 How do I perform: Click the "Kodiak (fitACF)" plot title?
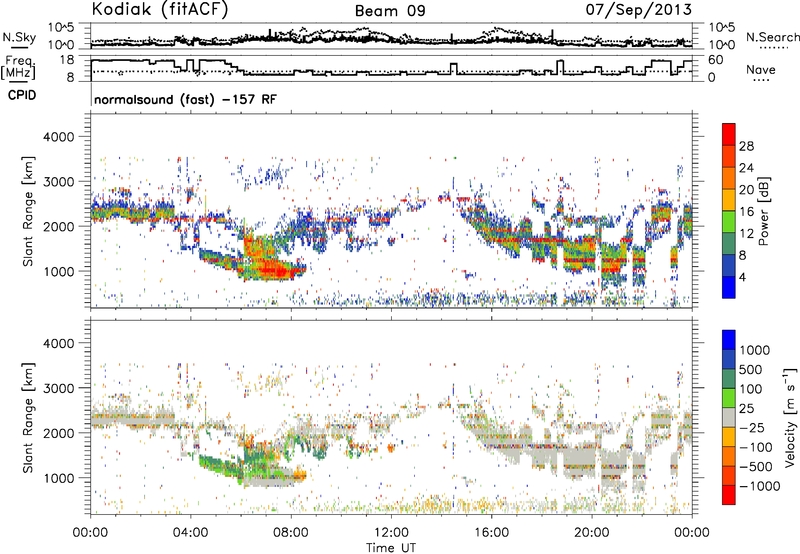160,9
